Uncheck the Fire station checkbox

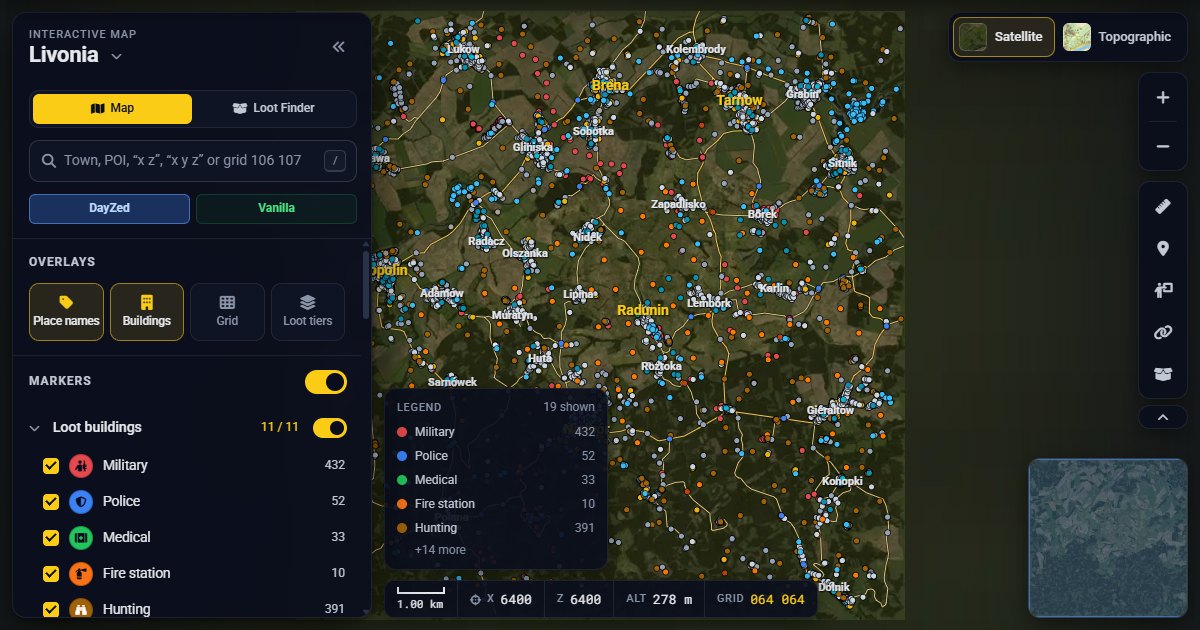pyautogui.click(x=51, y=574)
